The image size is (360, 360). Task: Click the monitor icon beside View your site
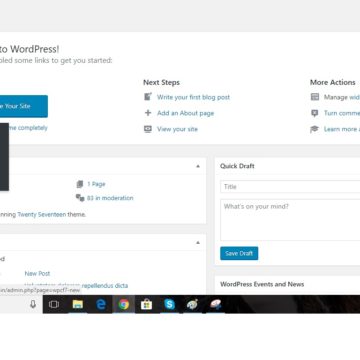(x=148, y=129)
